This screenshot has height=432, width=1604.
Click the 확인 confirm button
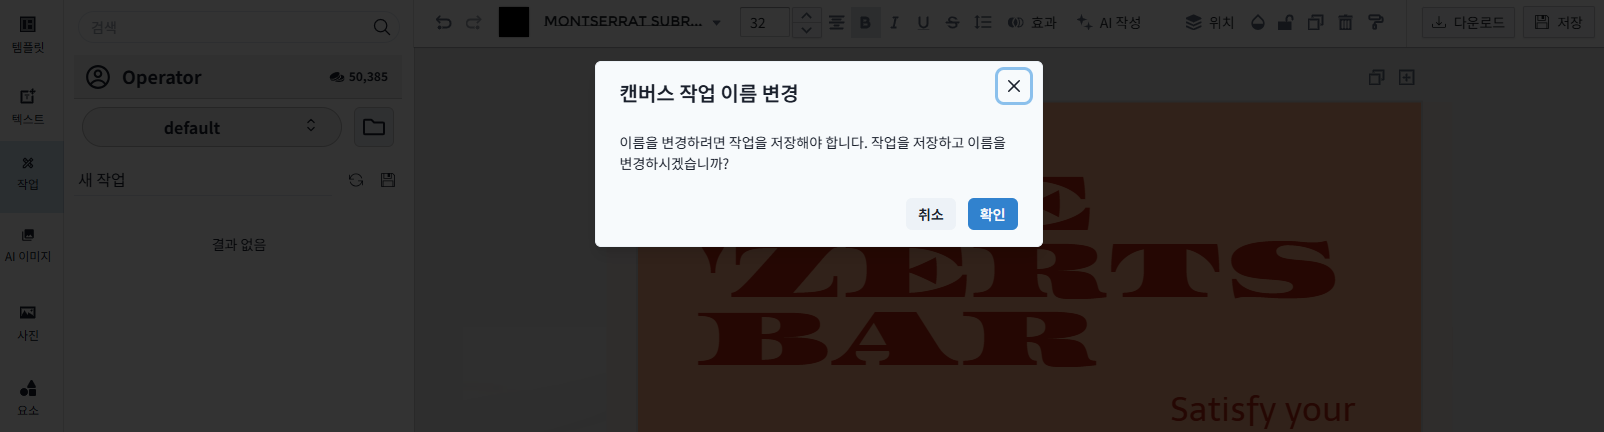[x=992, y=214]
